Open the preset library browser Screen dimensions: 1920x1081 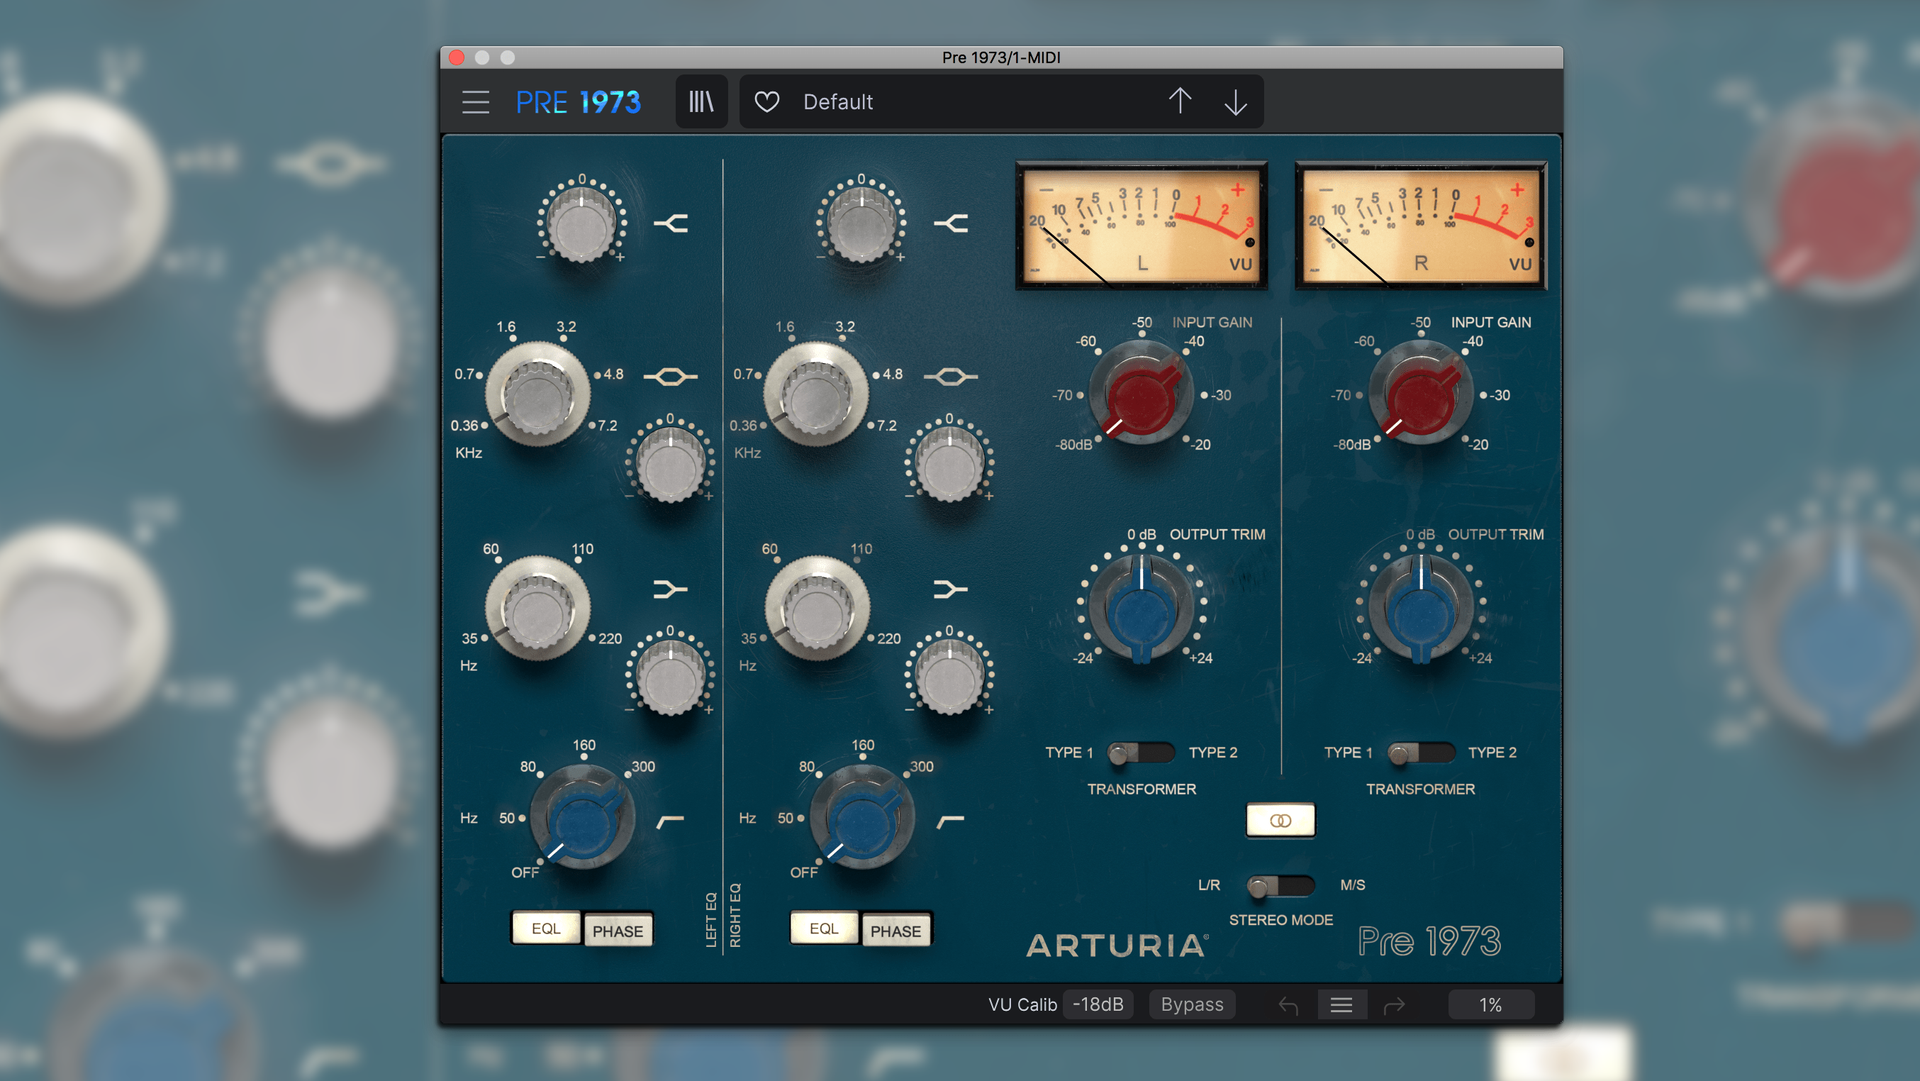pyautogui.click(x=701, y=102)
